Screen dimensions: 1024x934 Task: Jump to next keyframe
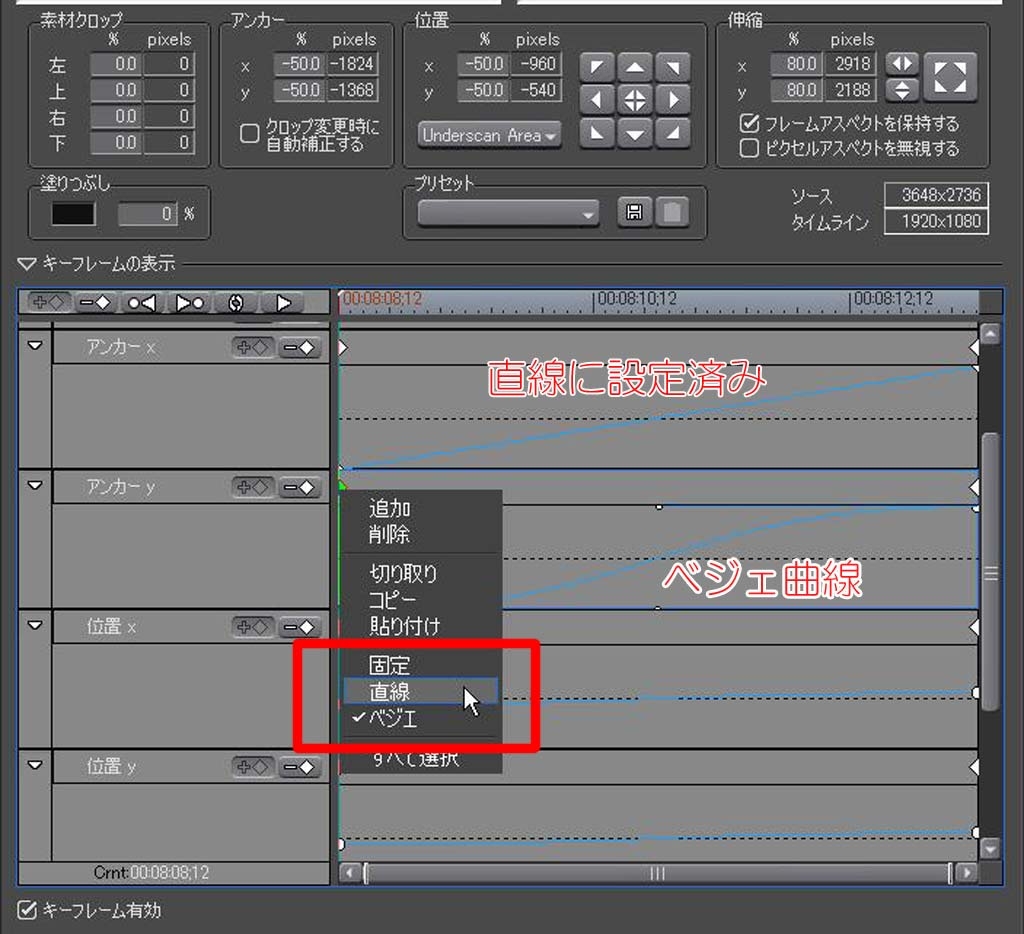pyautogui.click(x=189, y=302)
